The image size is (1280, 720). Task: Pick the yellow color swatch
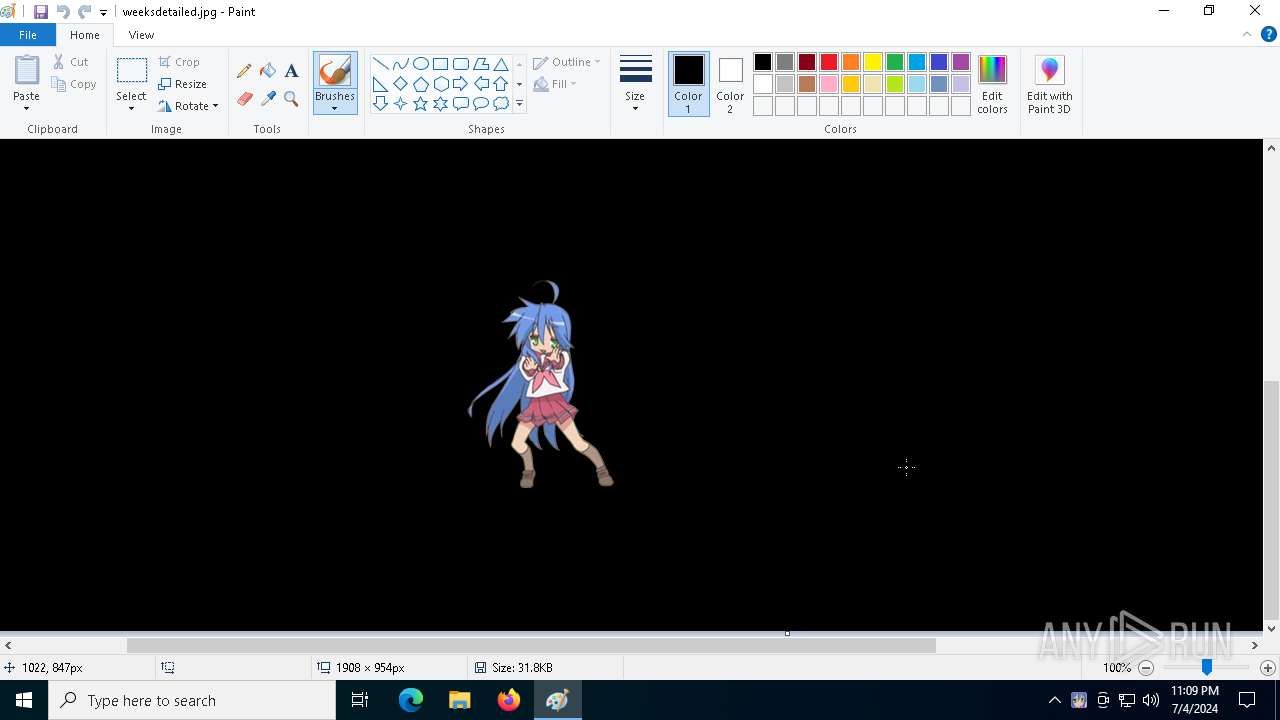tap(873, 62)
